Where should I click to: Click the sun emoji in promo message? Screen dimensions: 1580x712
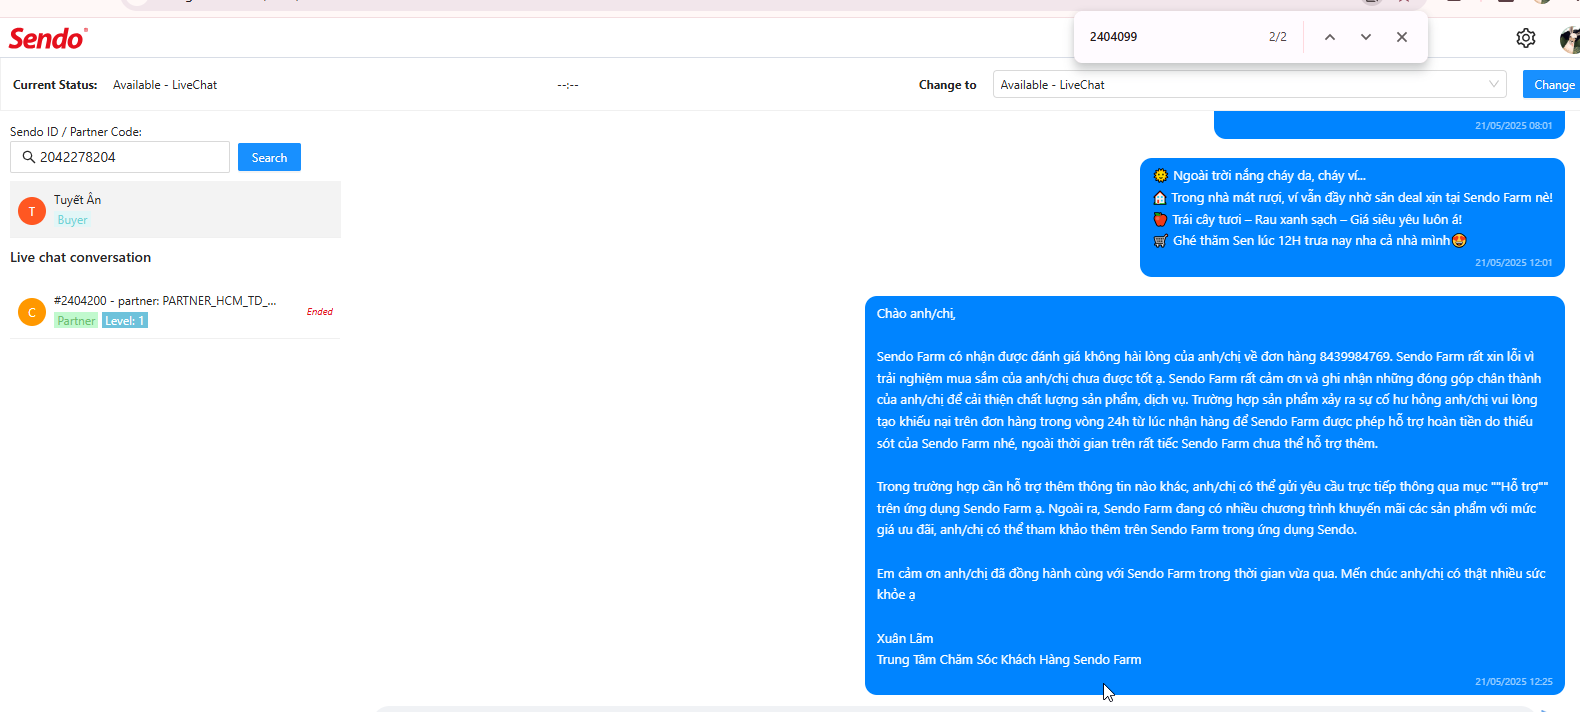click(x=1160, y=175)
